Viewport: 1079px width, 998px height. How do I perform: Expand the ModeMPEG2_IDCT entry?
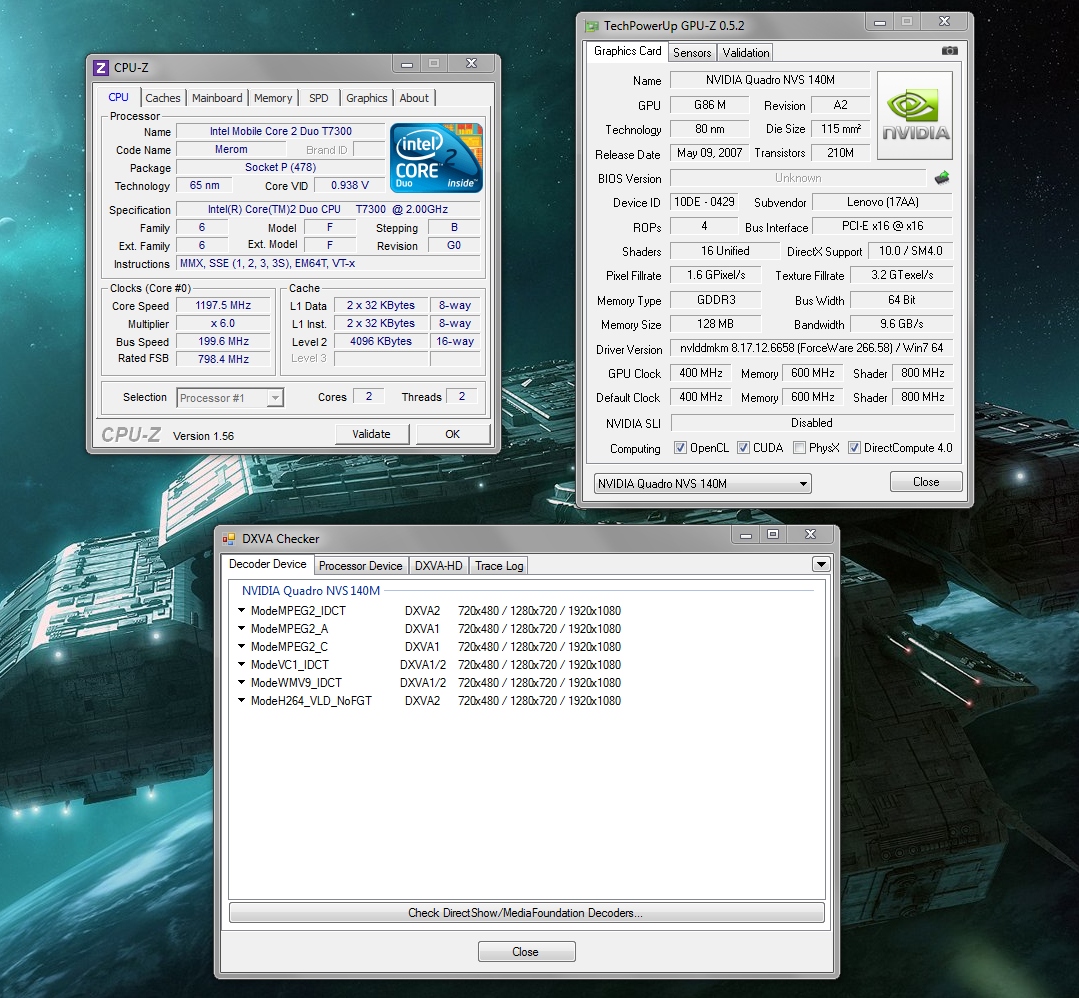(x=242, y=610)
